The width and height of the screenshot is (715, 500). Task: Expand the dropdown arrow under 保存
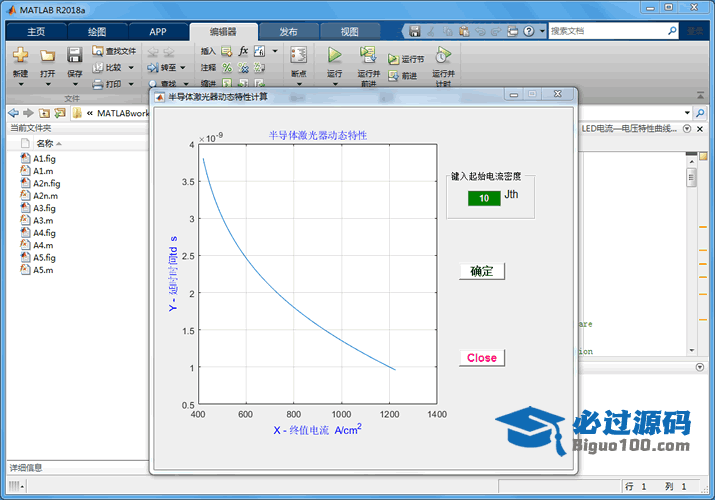click(x=75, y=84)
